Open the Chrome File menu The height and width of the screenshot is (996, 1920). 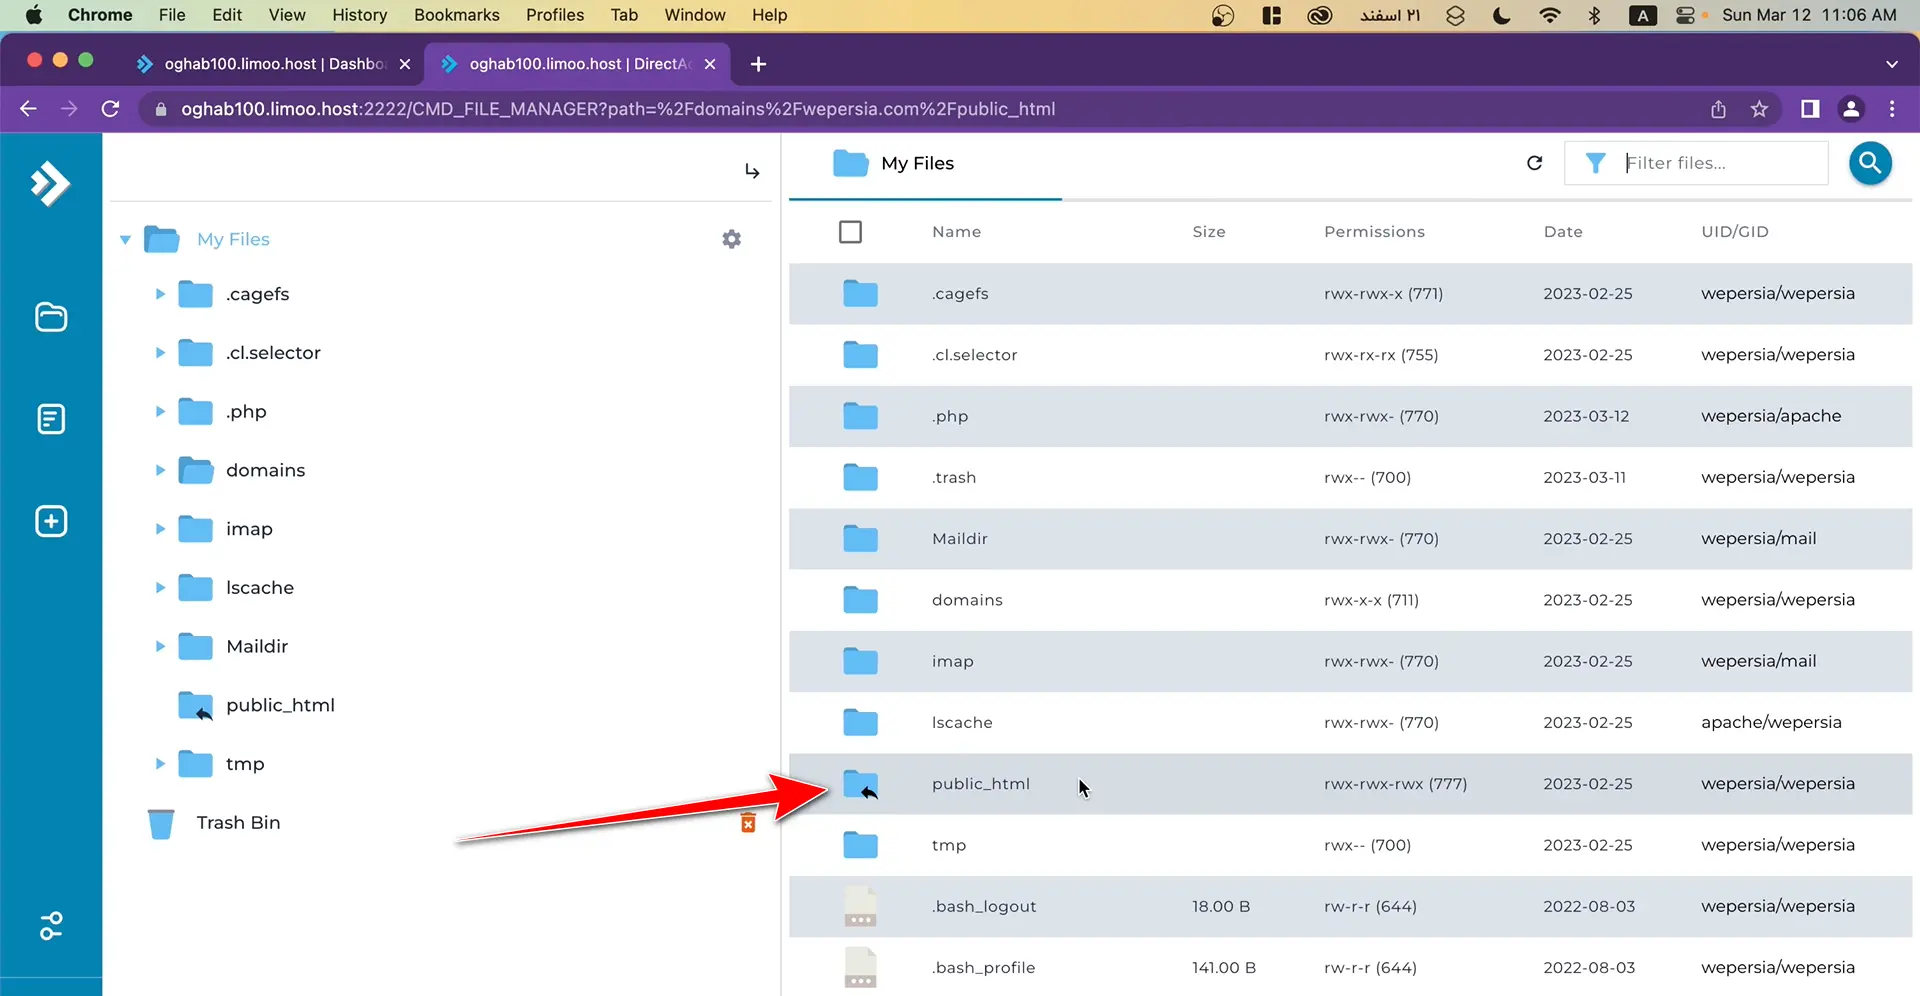(172, 15)
